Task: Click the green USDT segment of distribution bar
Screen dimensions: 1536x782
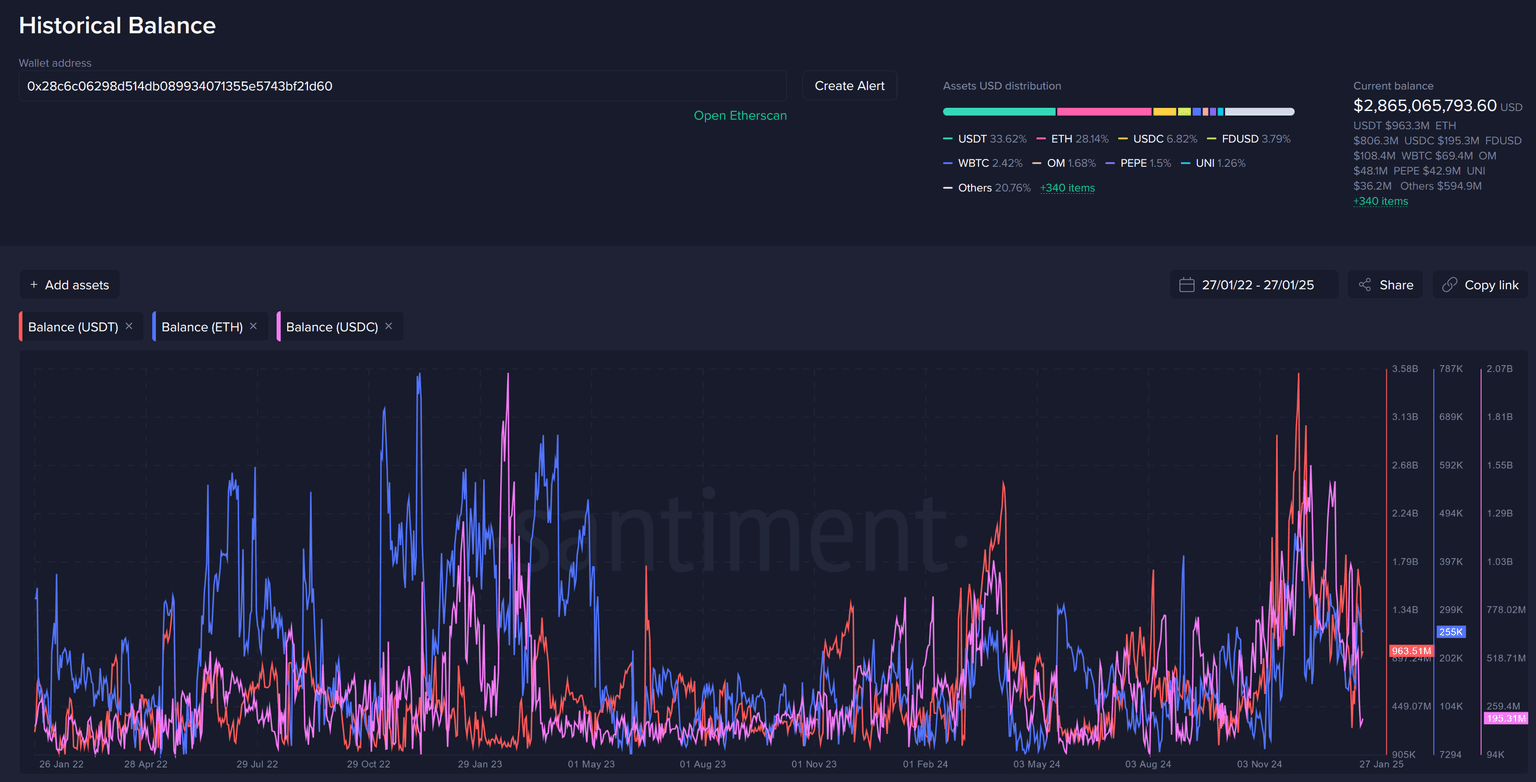Action: pos(998,112)
